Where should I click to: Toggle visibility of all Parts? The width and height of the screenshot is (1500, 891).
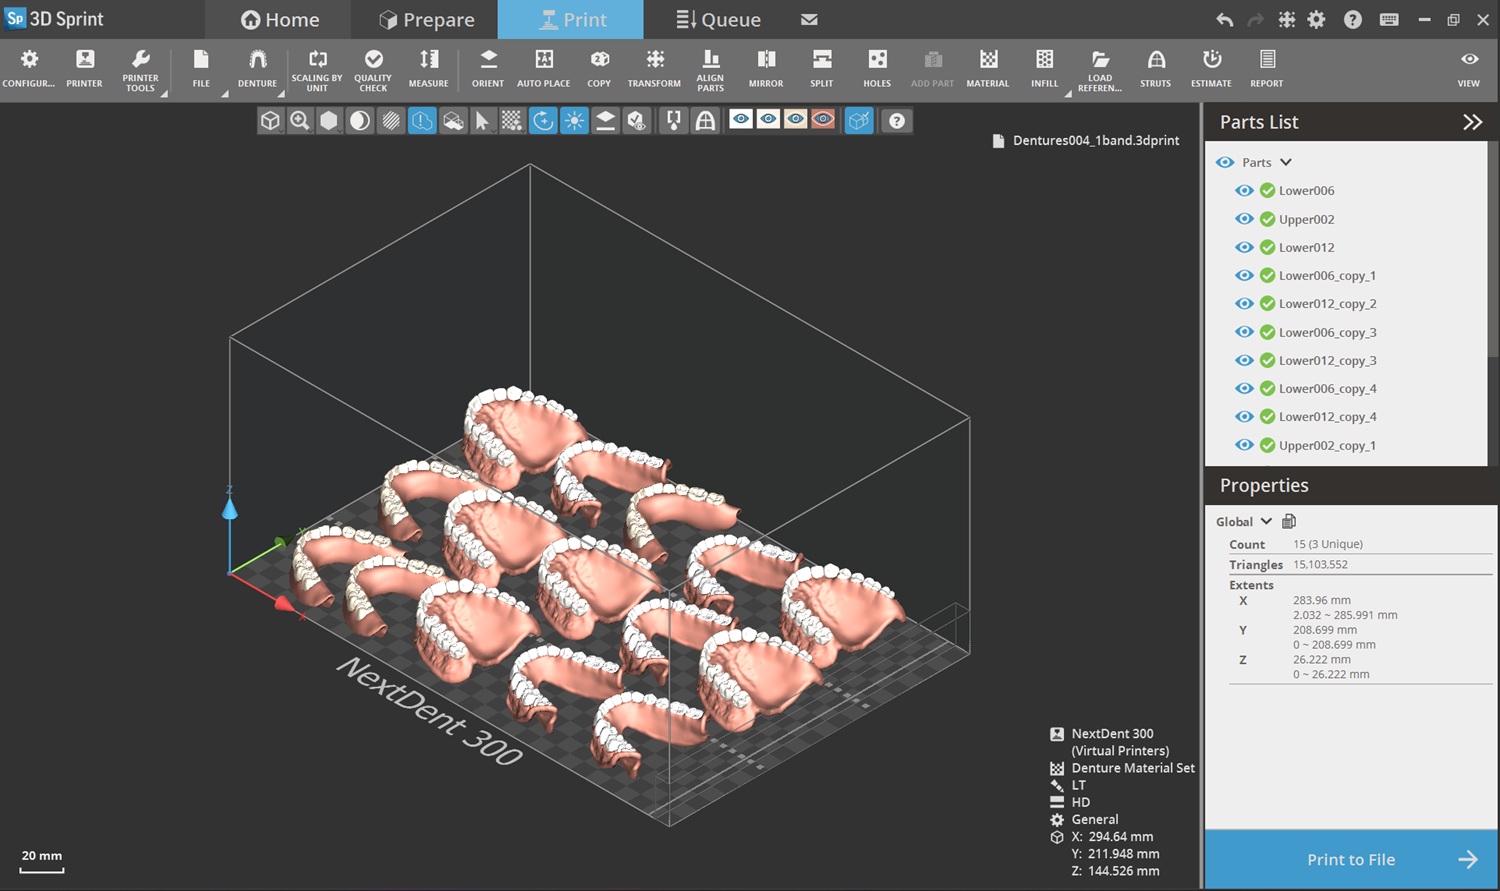(1224, 162)
